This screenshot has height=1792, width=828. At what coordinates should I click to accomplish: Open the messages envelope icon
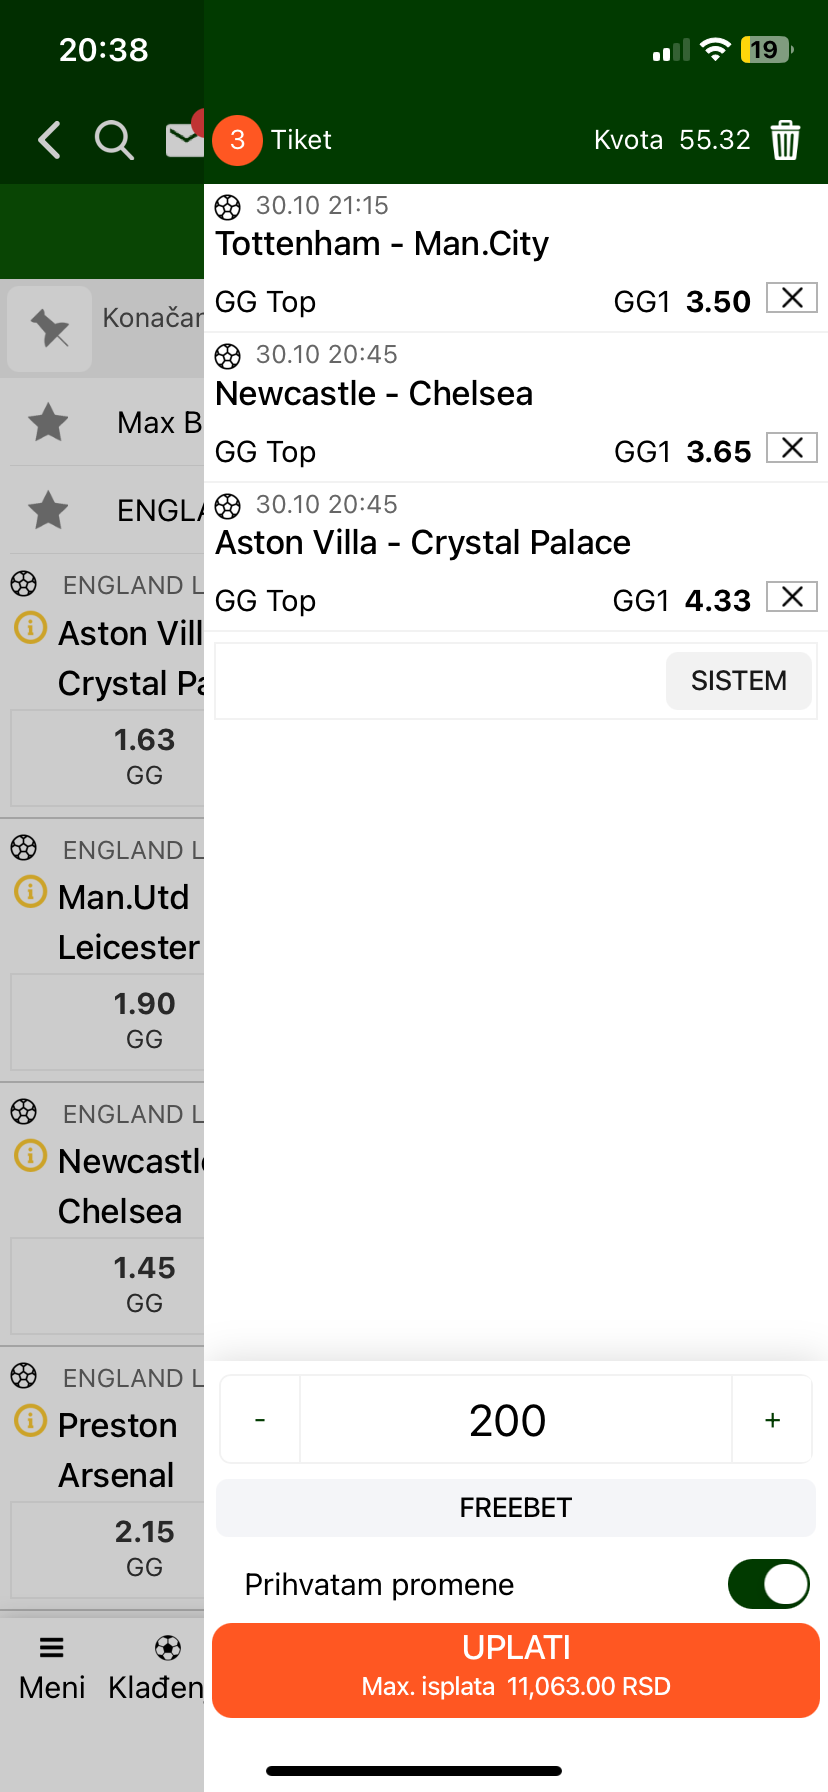[x=184, y=140]
